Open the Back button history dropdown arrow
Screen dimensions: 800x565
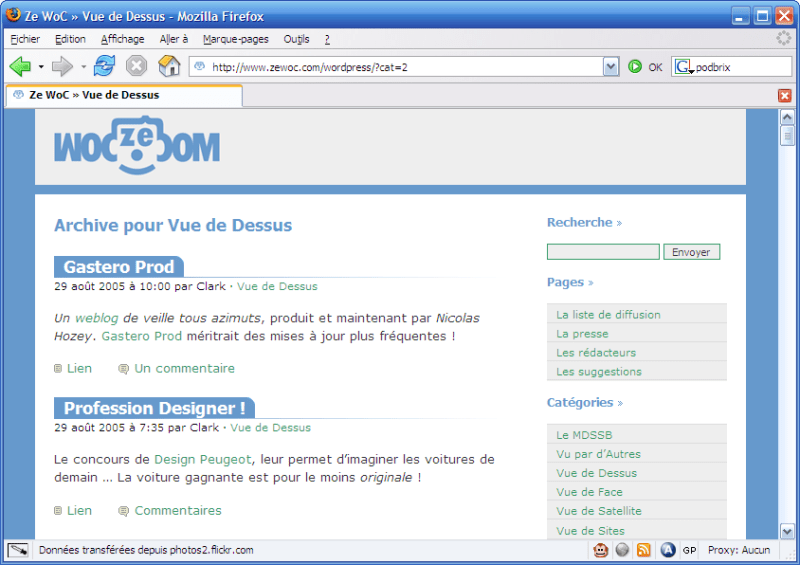click(x=41, y=67)
